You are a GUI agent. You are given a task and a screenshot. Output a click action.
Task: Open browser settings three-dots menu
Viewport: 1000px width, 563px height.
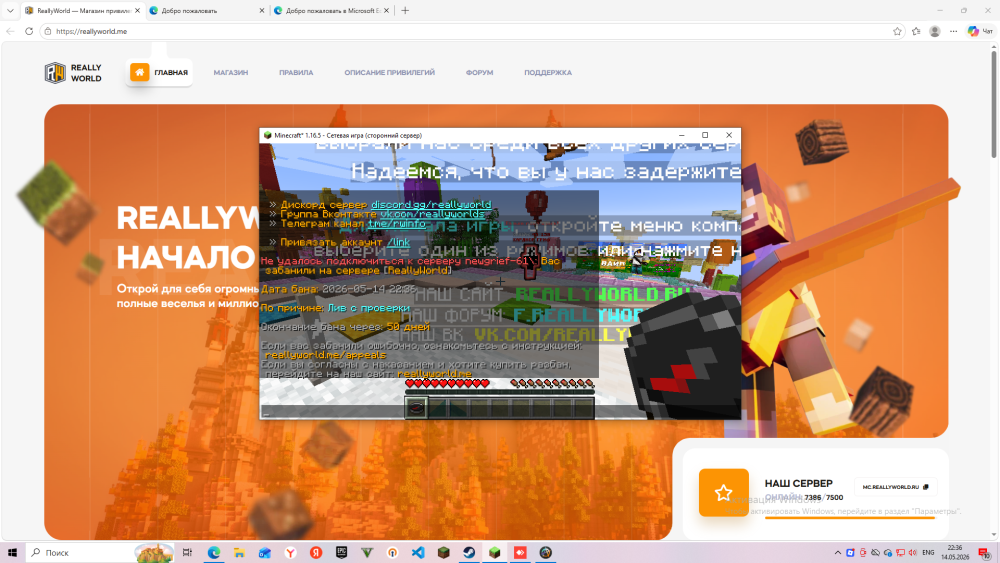(x=953, y=31)
